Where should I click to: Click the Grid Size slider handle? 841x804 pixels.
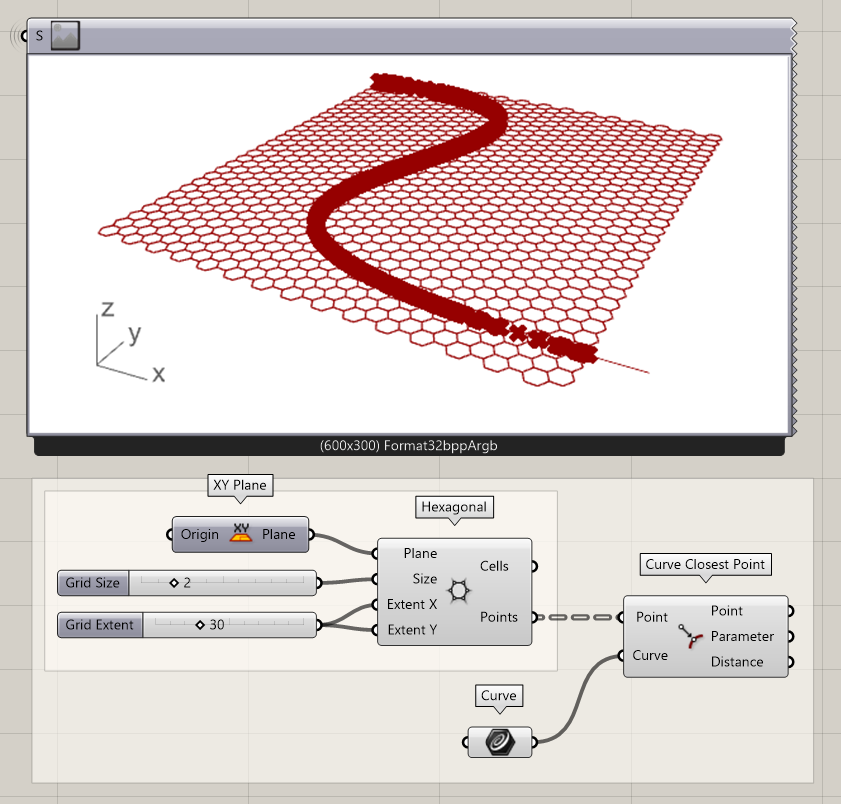point(174,582)
